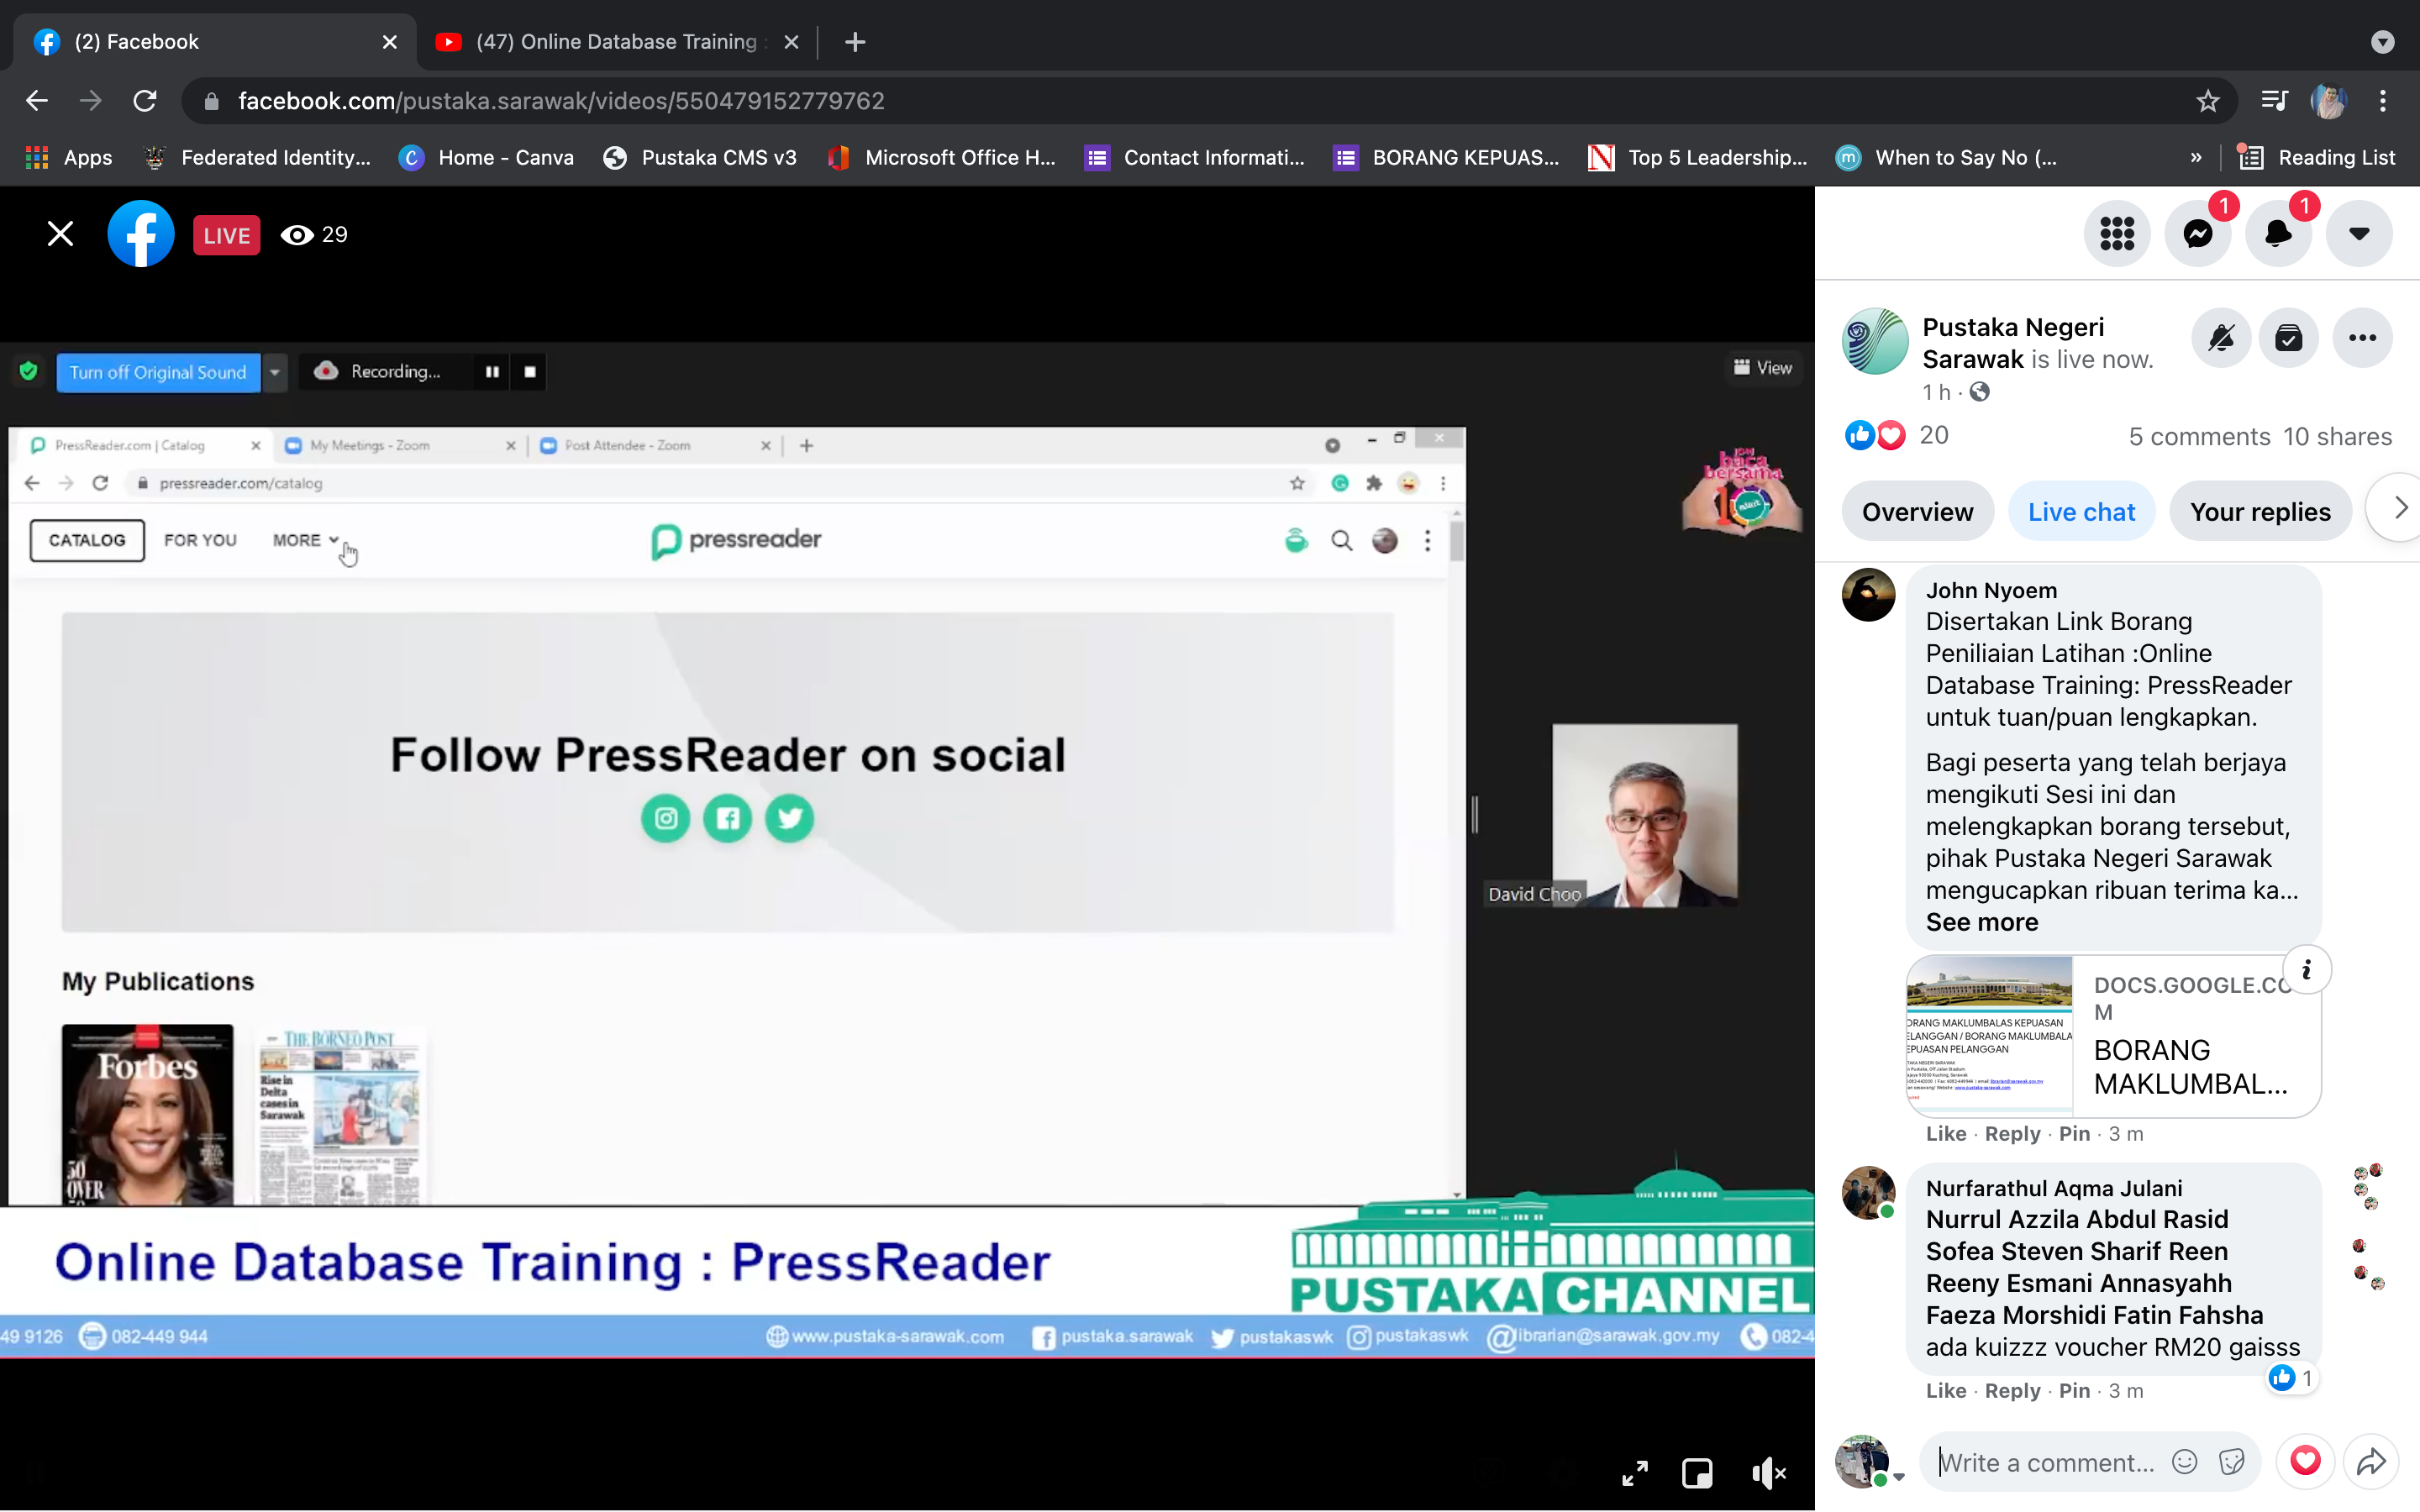Open Chrome three-dot menu
This screenshot has width=2420, height=1512.
(2383, 101)
